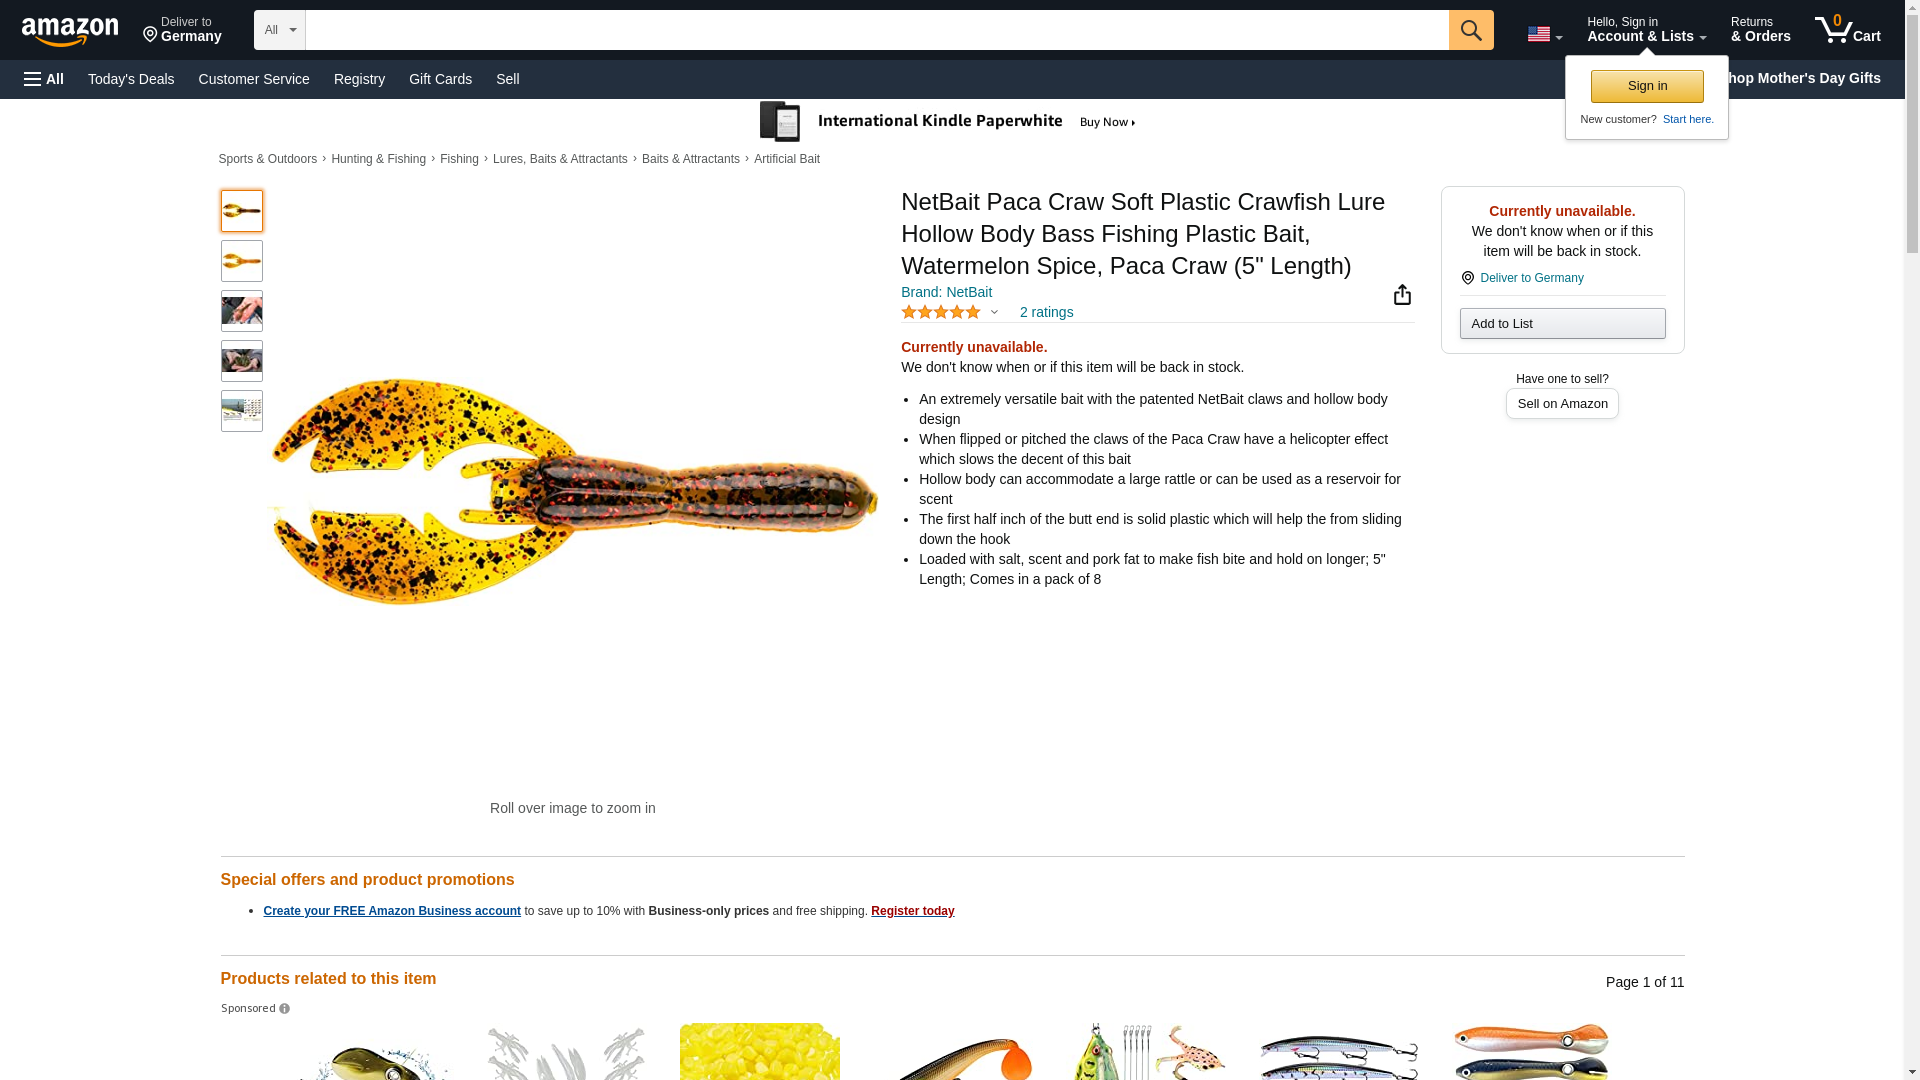Click the Deliver to Germany location icon
Image resolution: width=1920 pixels, height=1080 pixels.
coord(1467,278)
